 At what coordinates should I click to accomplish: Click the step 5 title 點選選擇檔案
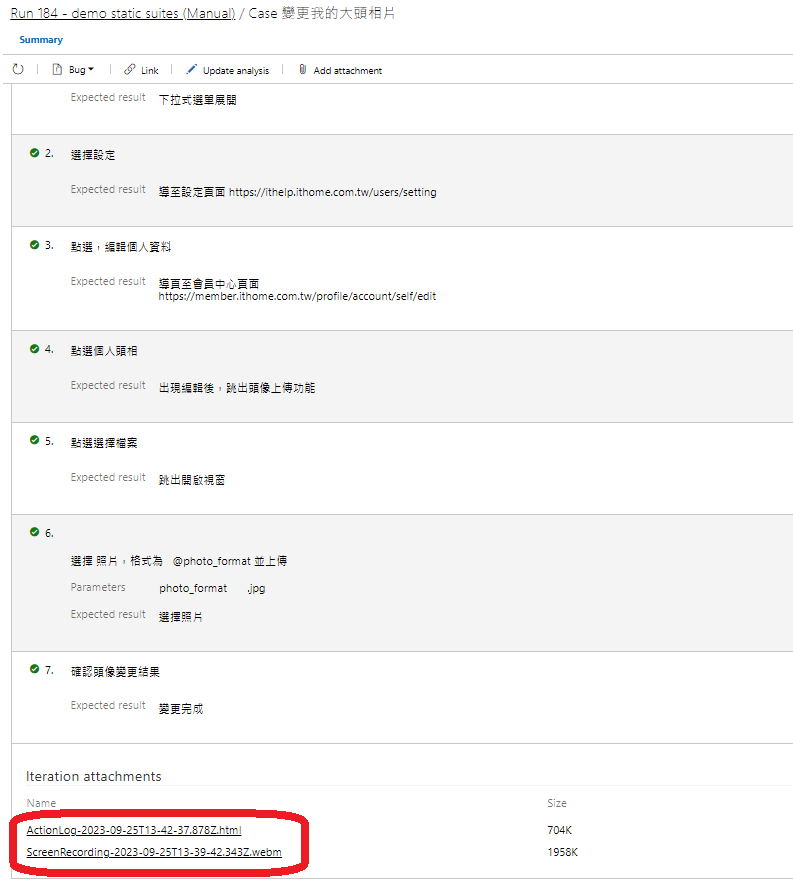pos(104,443)
